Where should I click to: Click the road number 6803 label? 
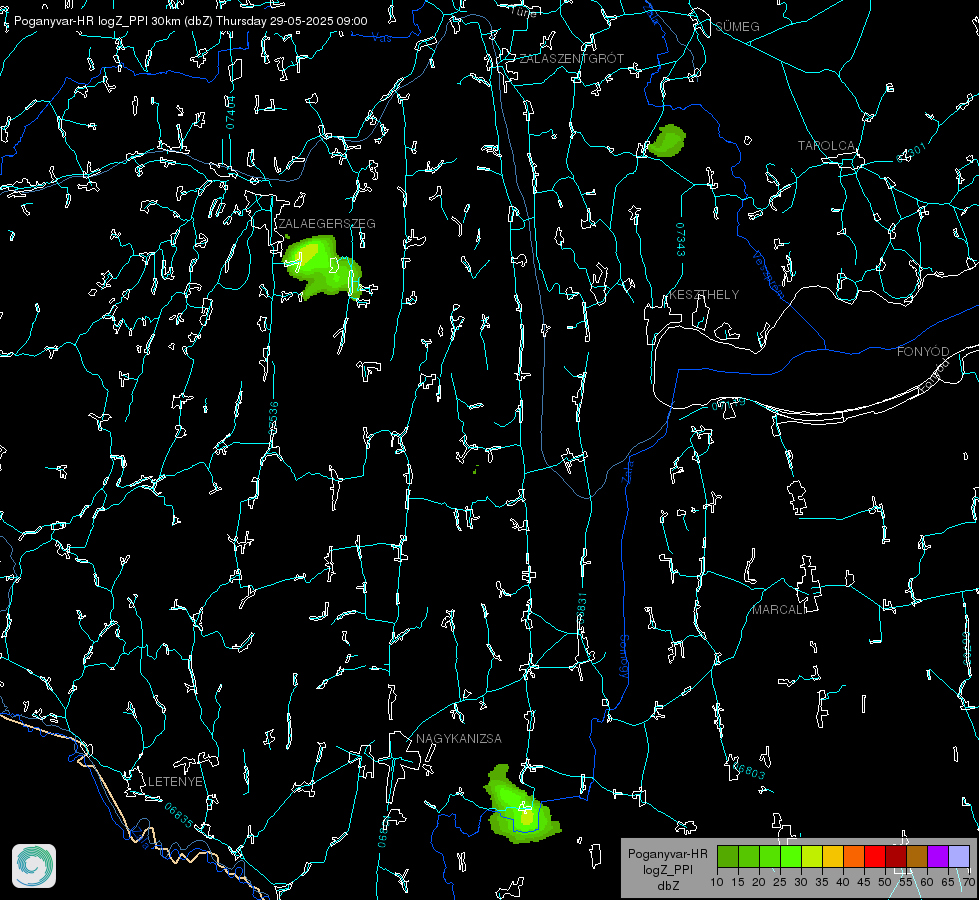coord(748,769)
